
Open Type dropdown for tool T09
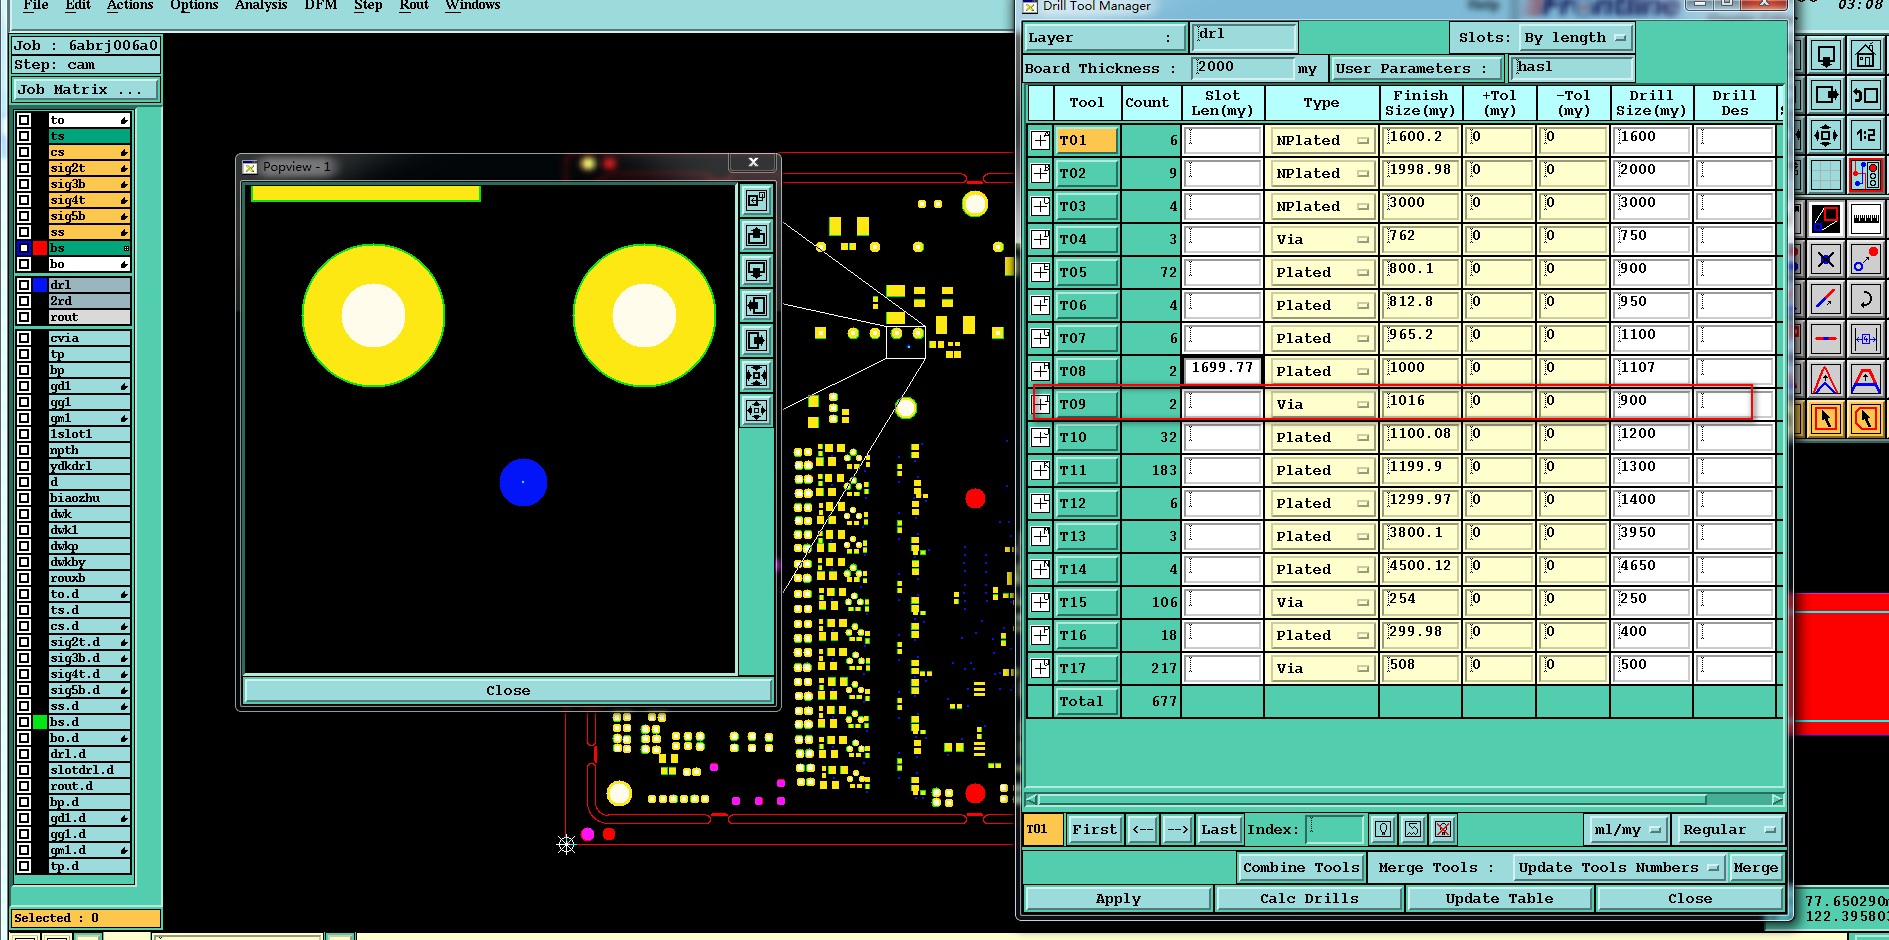click(1322, 404)
